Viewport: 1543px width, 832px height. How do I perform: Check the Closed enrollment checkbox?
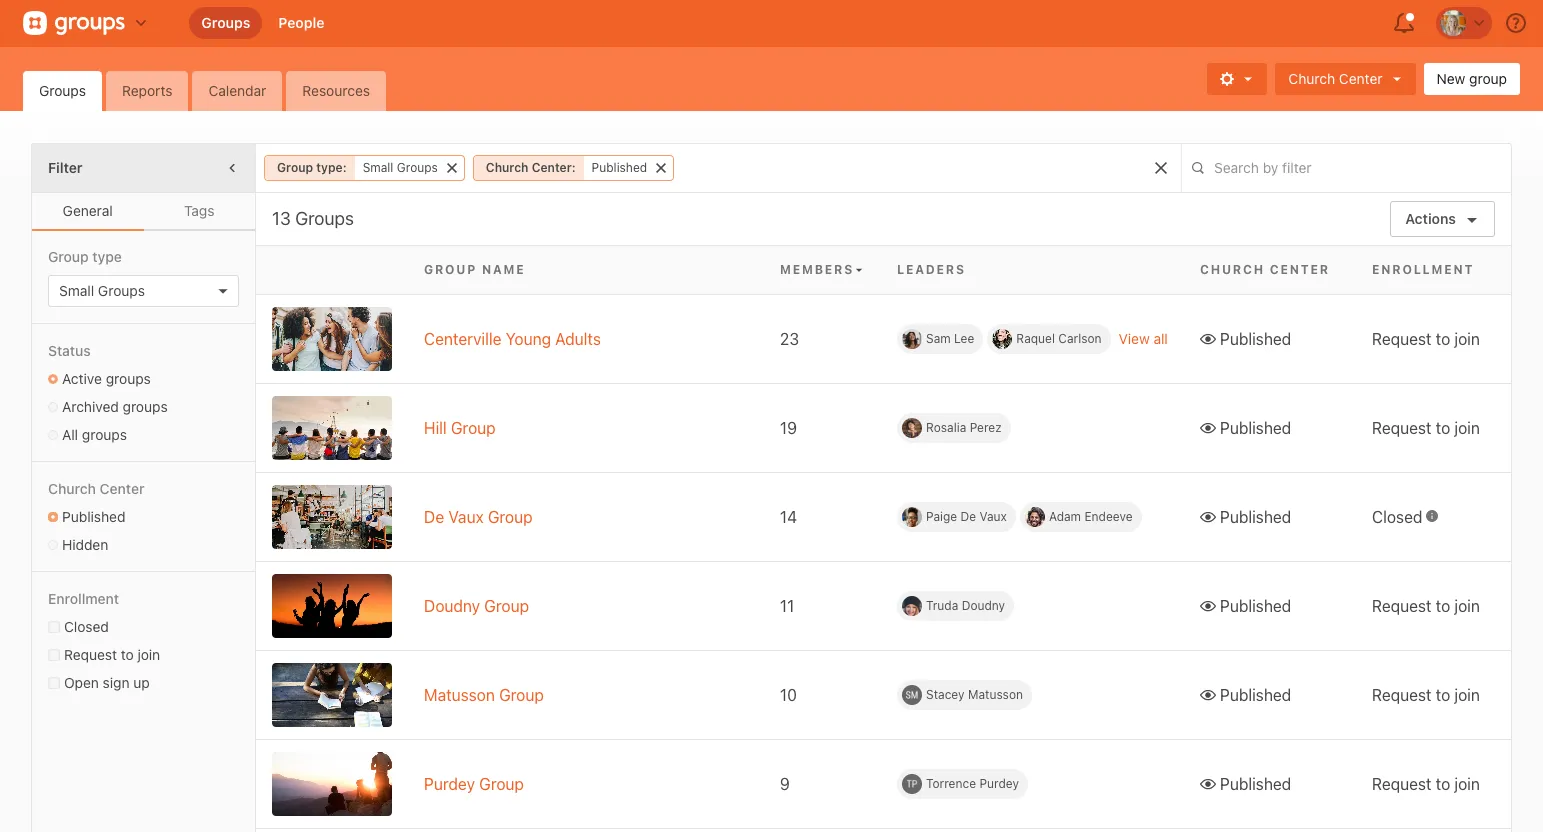54,627
